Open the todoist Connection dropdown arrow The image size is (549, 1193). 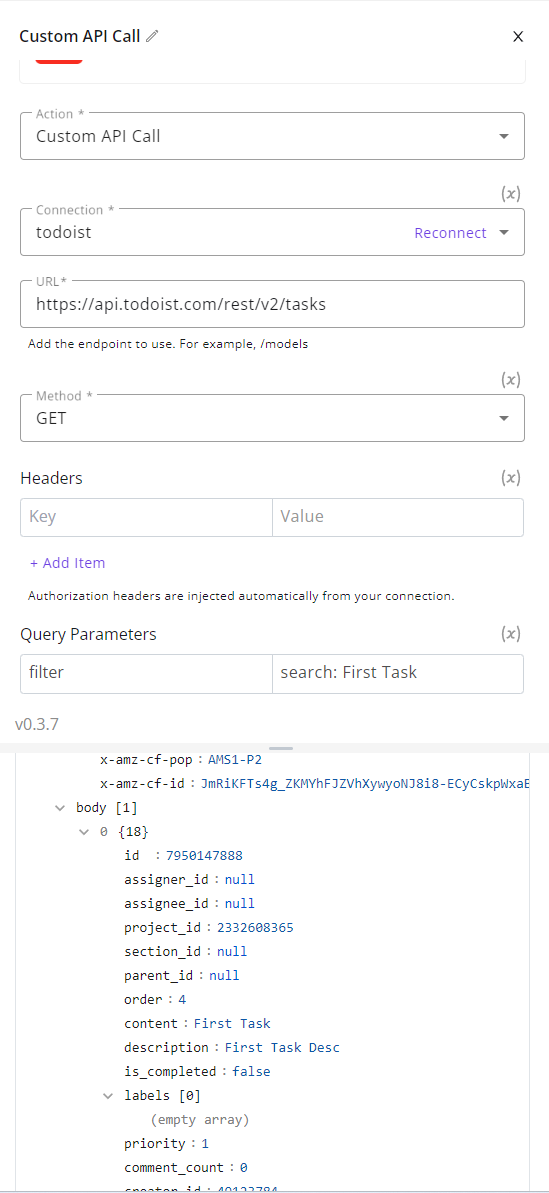point(503,233)
